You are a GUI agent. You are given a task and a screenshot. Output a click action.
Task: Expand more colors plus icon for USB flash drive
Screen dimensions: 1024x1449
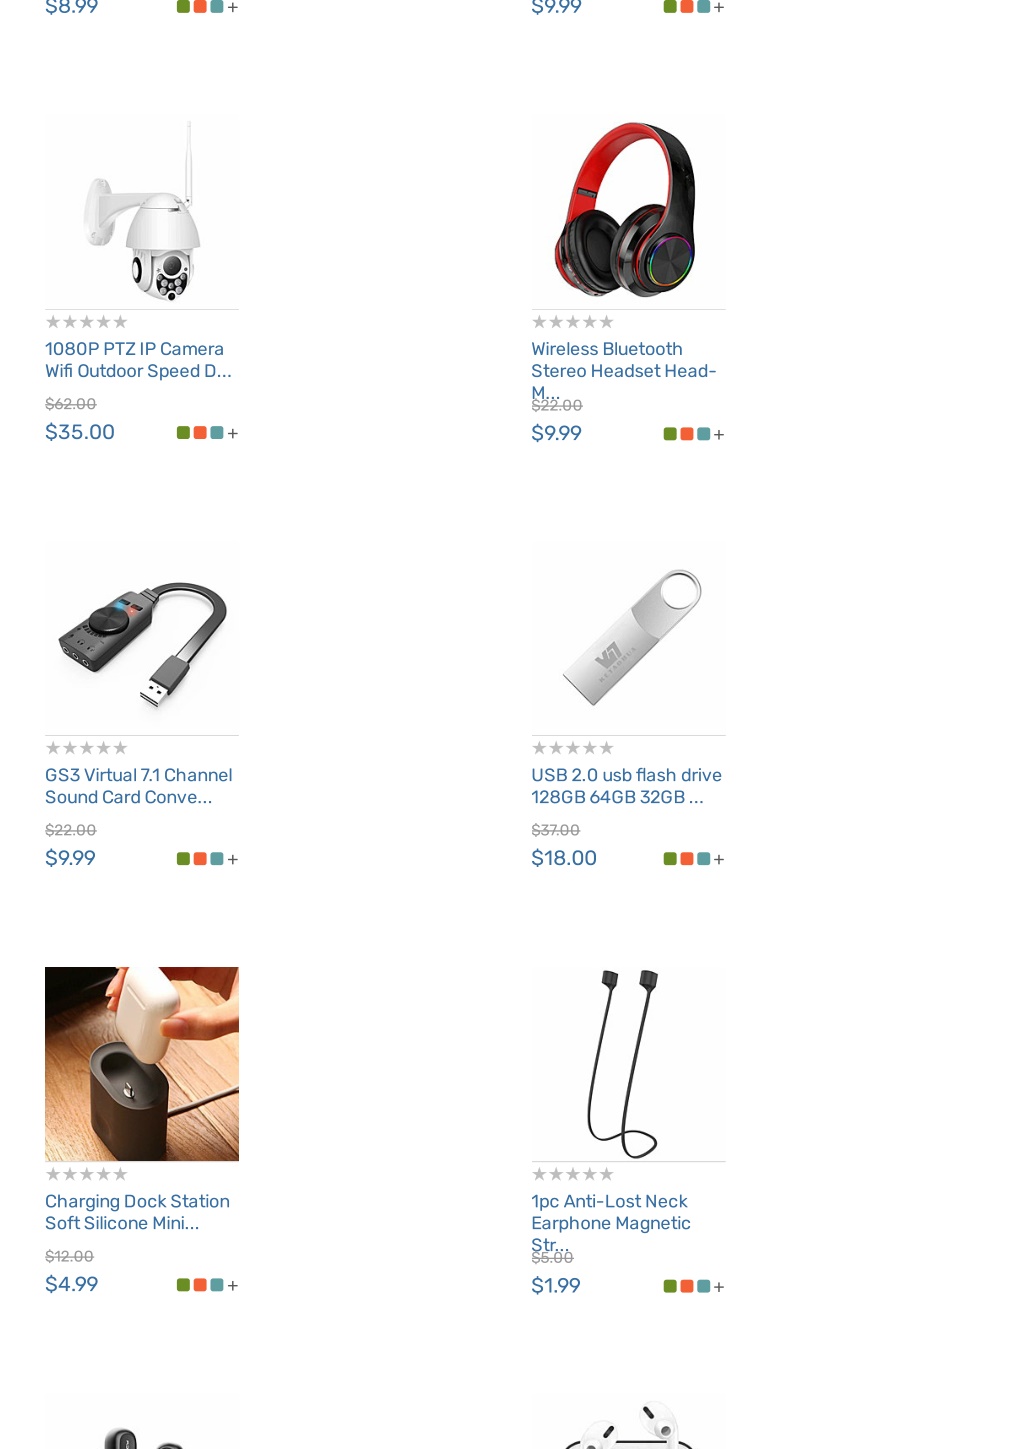pos(719,859)
